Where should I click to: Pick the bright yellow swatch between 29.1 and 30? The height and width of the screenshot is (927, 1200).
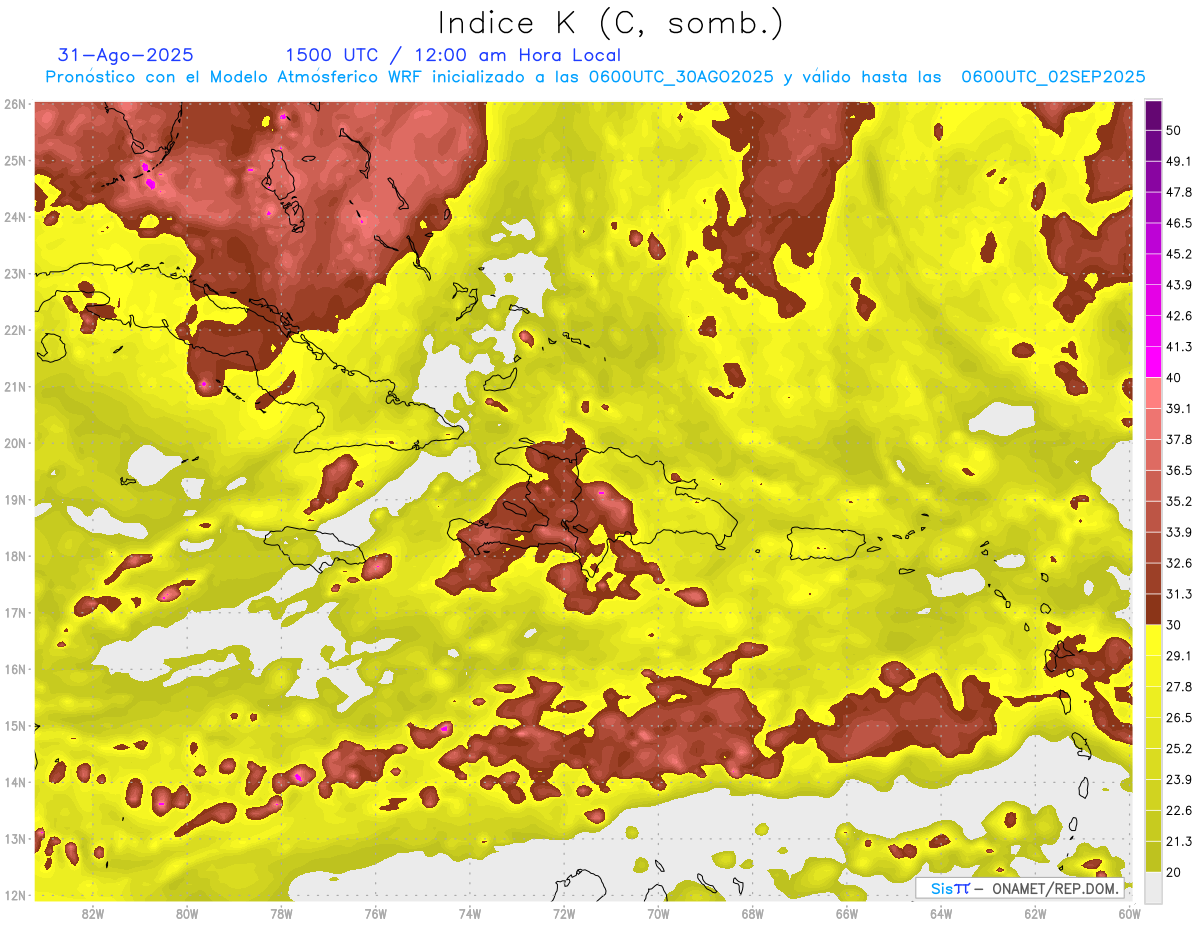pos(1153,640)
